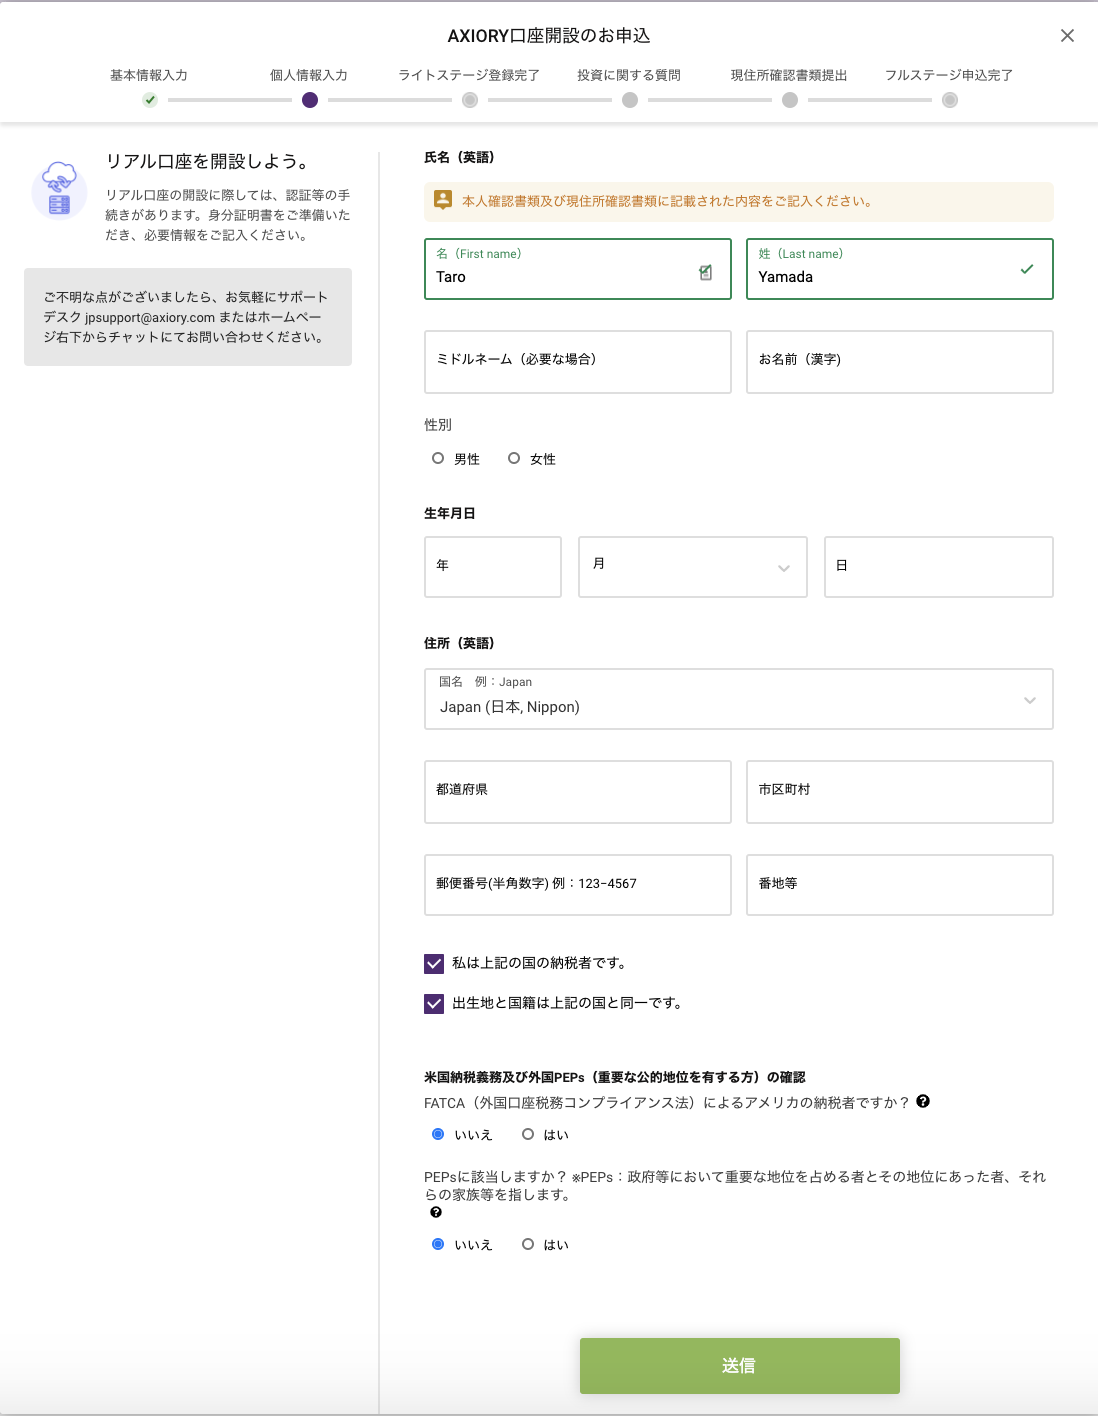Select 女性 gender radio button
This screenshot has height=1416, width=1098.
coord(514,458)
